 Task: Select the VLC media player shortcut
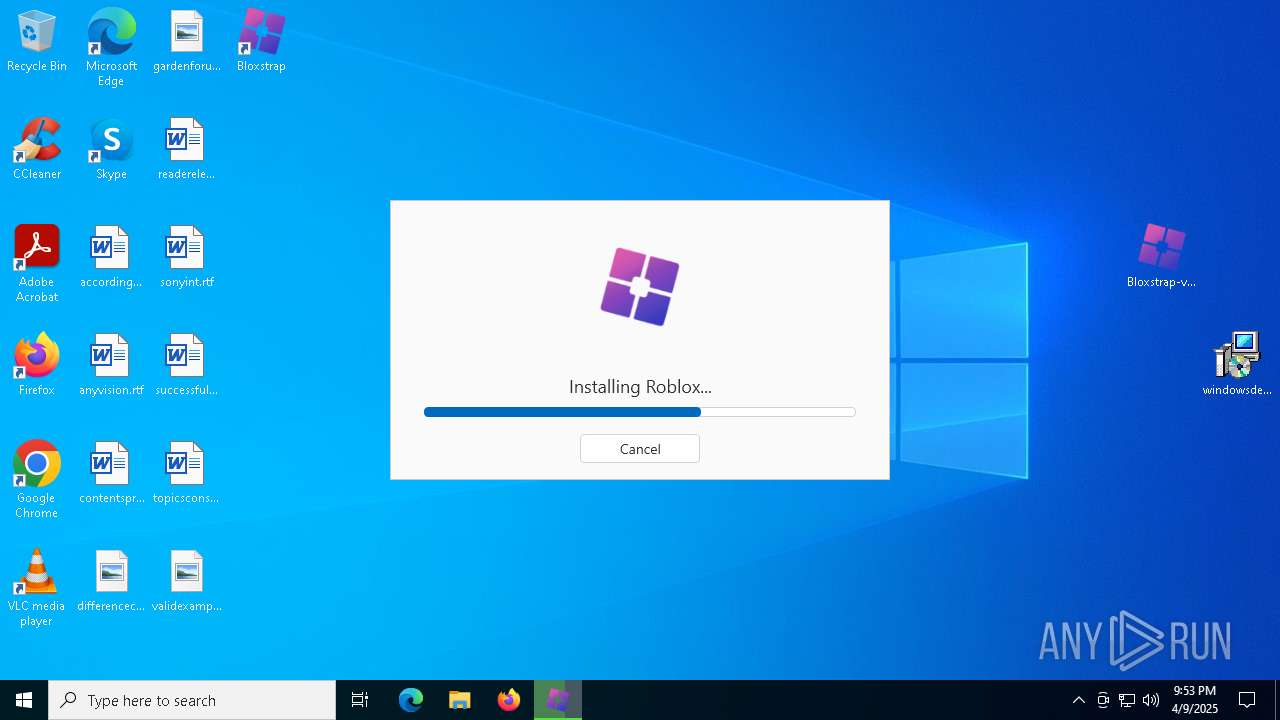[37, 588]
